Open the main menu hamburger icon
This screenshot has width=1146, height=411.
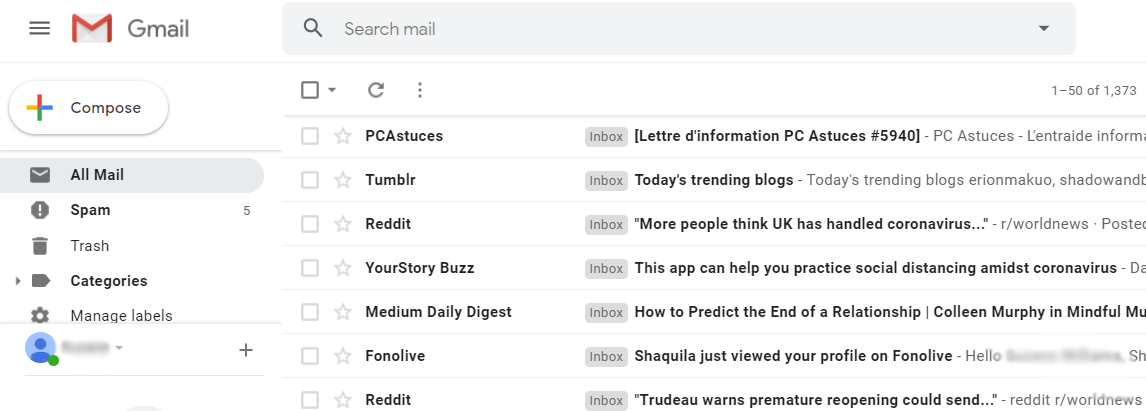(39, 29)
